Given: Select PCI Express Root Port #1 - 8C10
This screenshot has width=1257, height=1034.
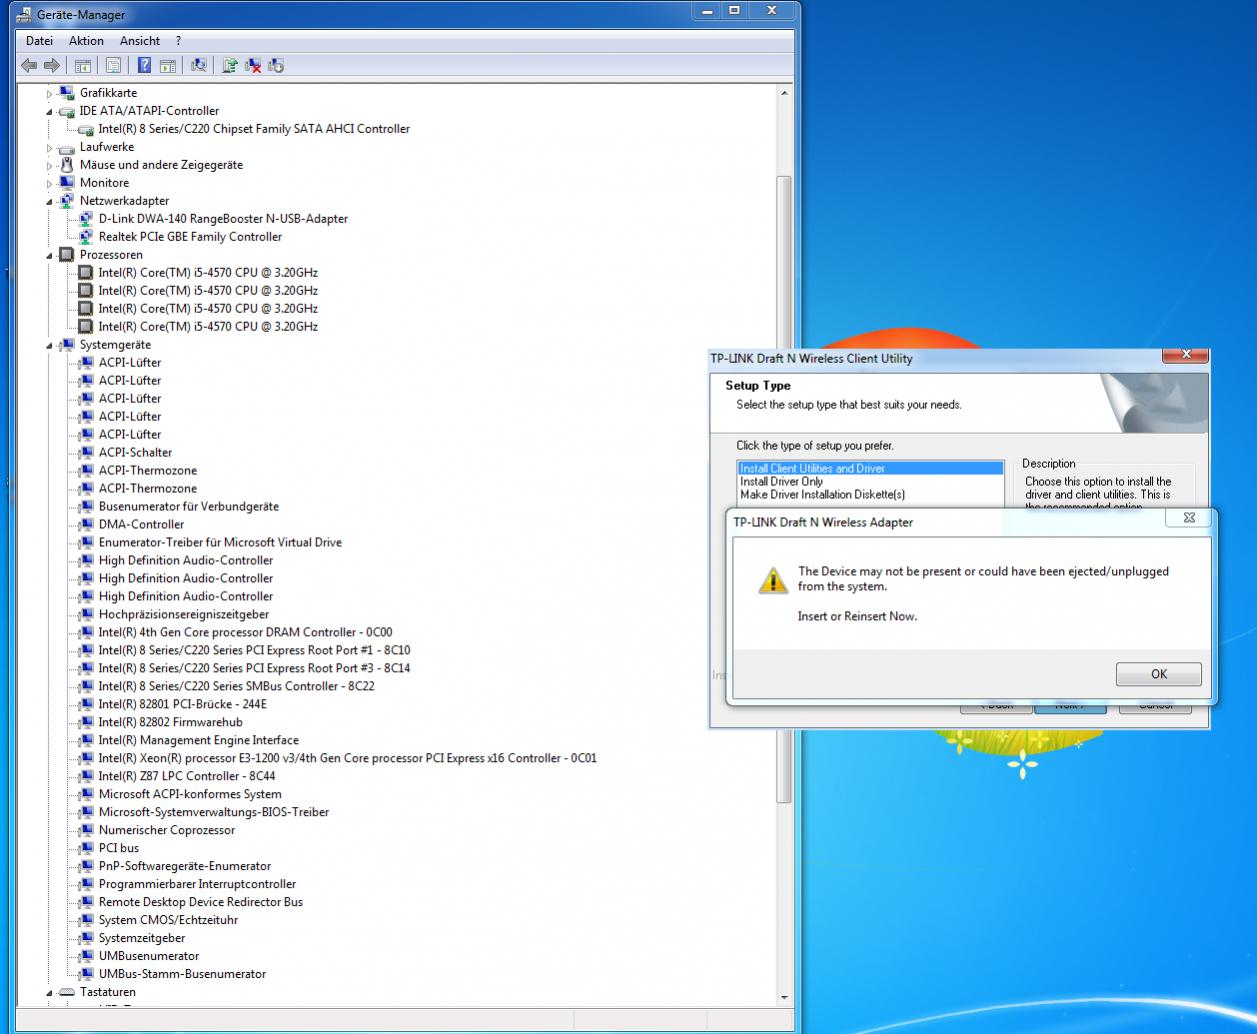Looking at the screenshot, I should (254, 651).
